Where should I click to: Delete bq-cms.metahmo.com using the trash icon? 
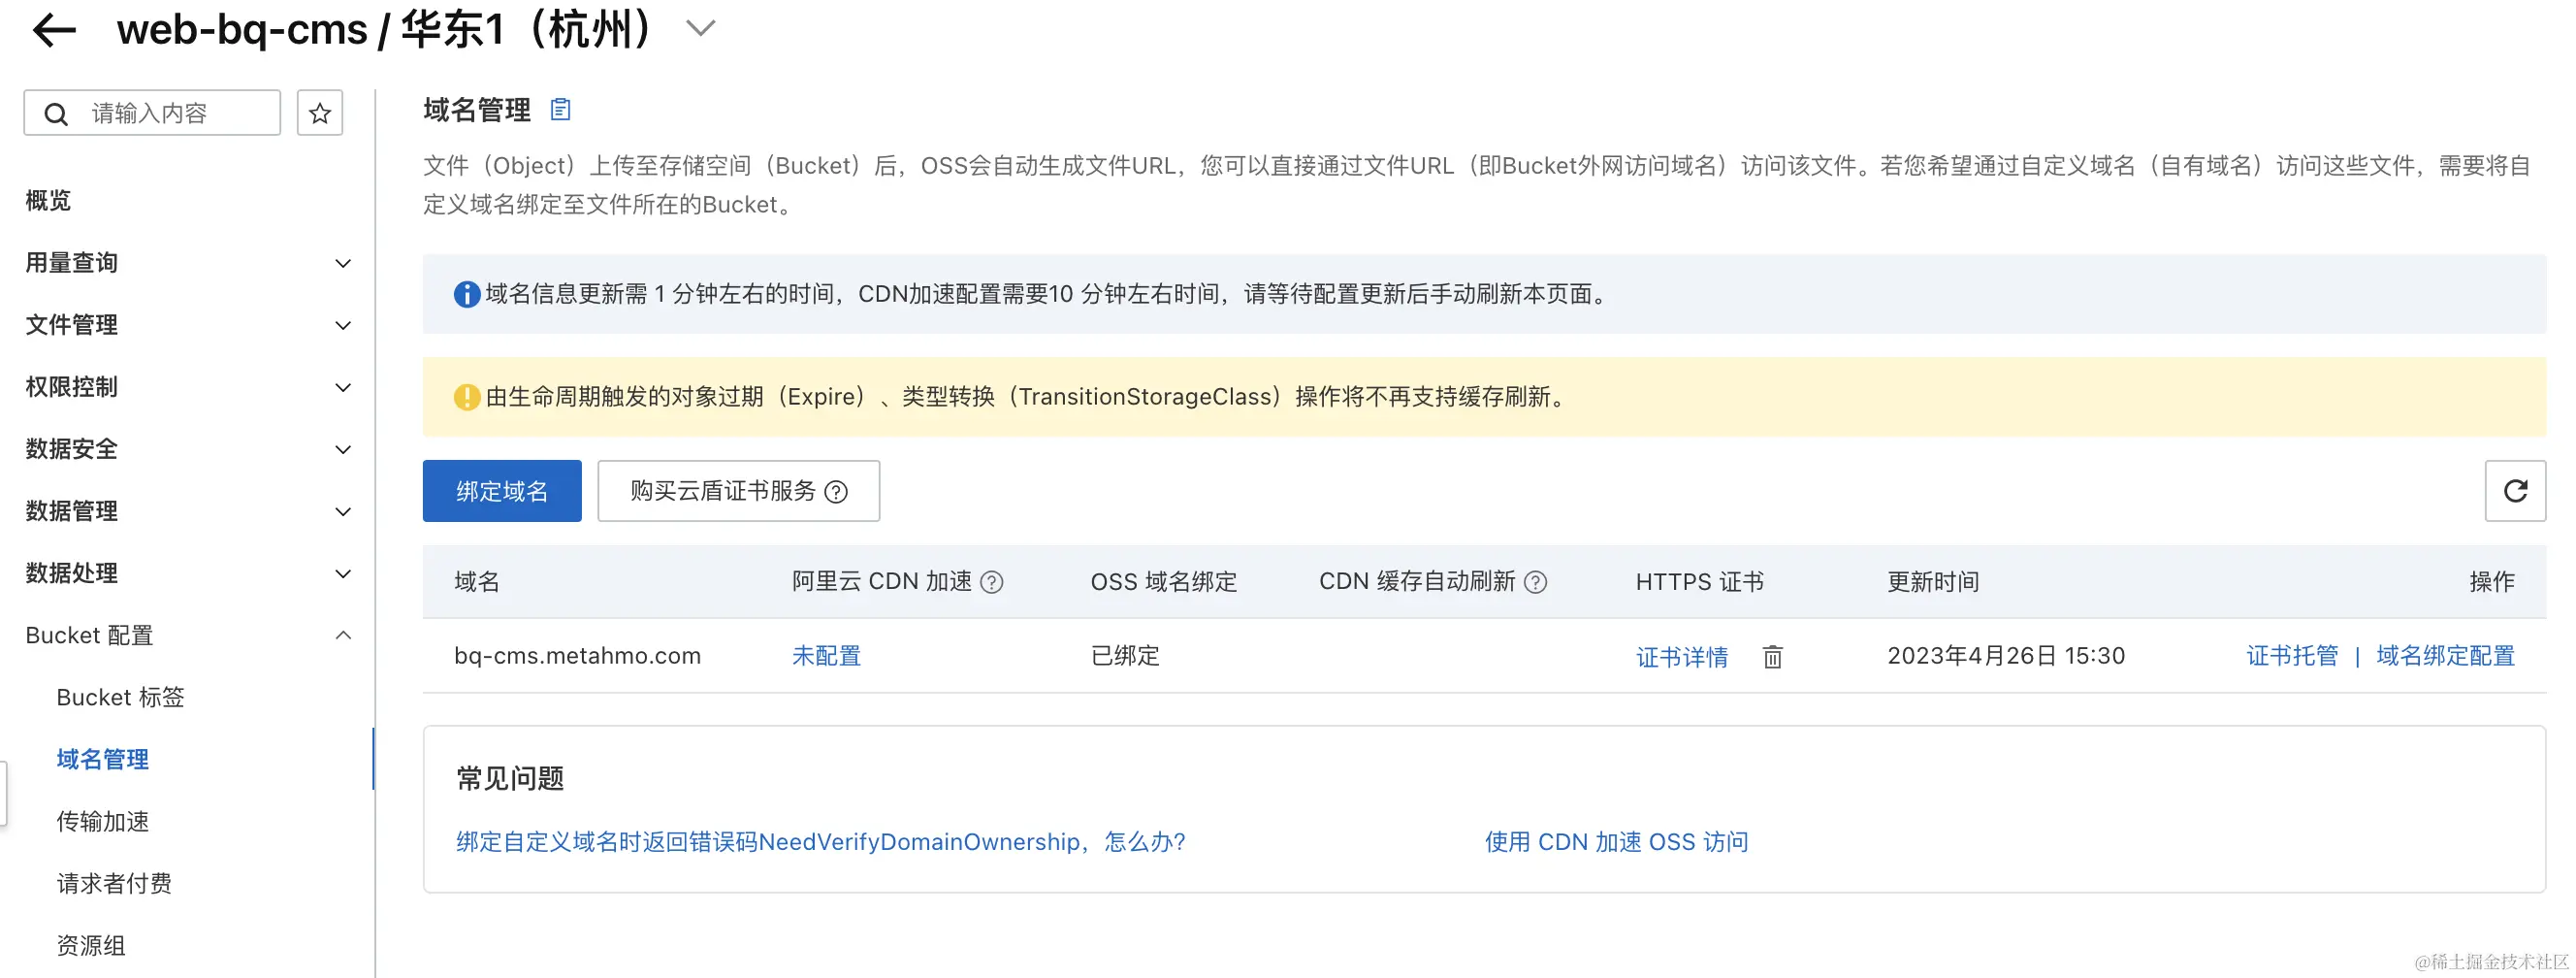coord(1772,657)
